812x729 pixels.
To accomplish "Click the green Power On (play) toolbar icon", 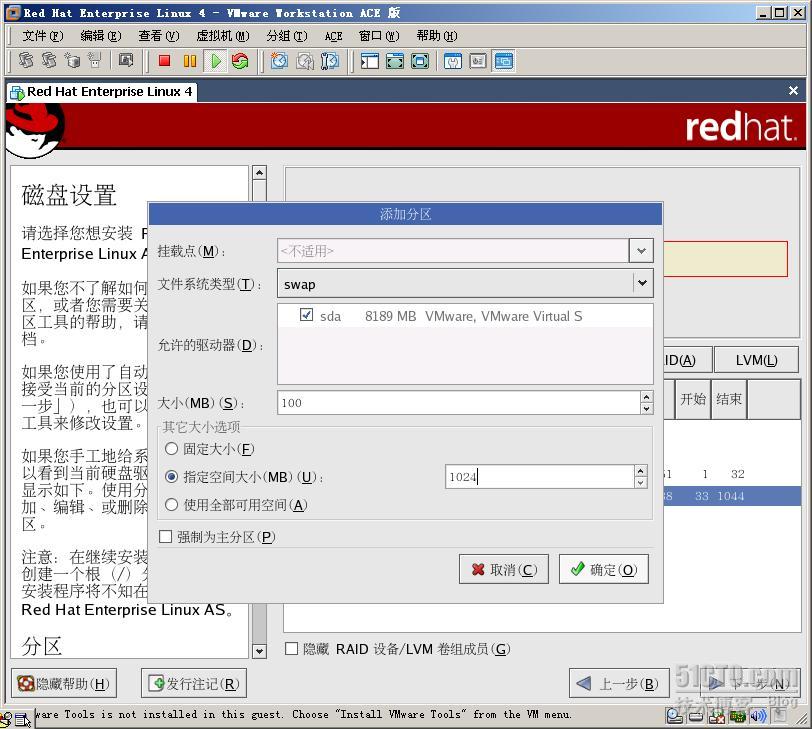I will point(215,61).
